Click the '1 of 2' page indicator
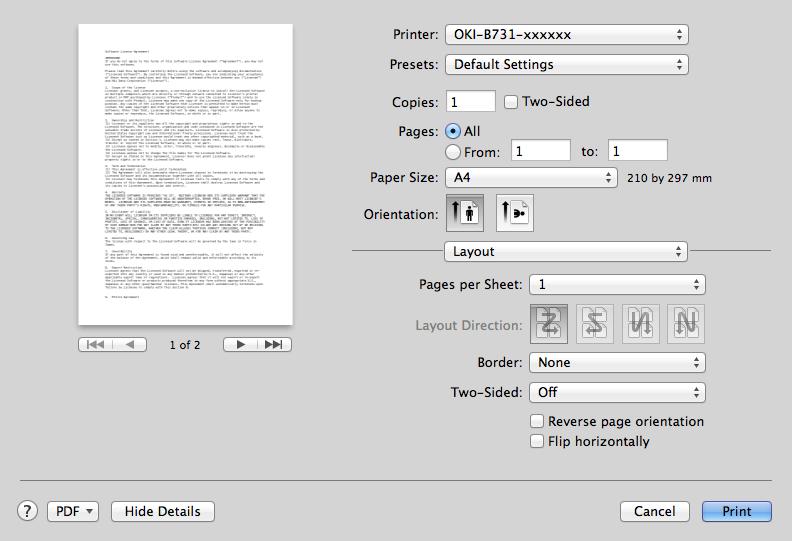Screen dimensions: 792x541 click(185, 345)
